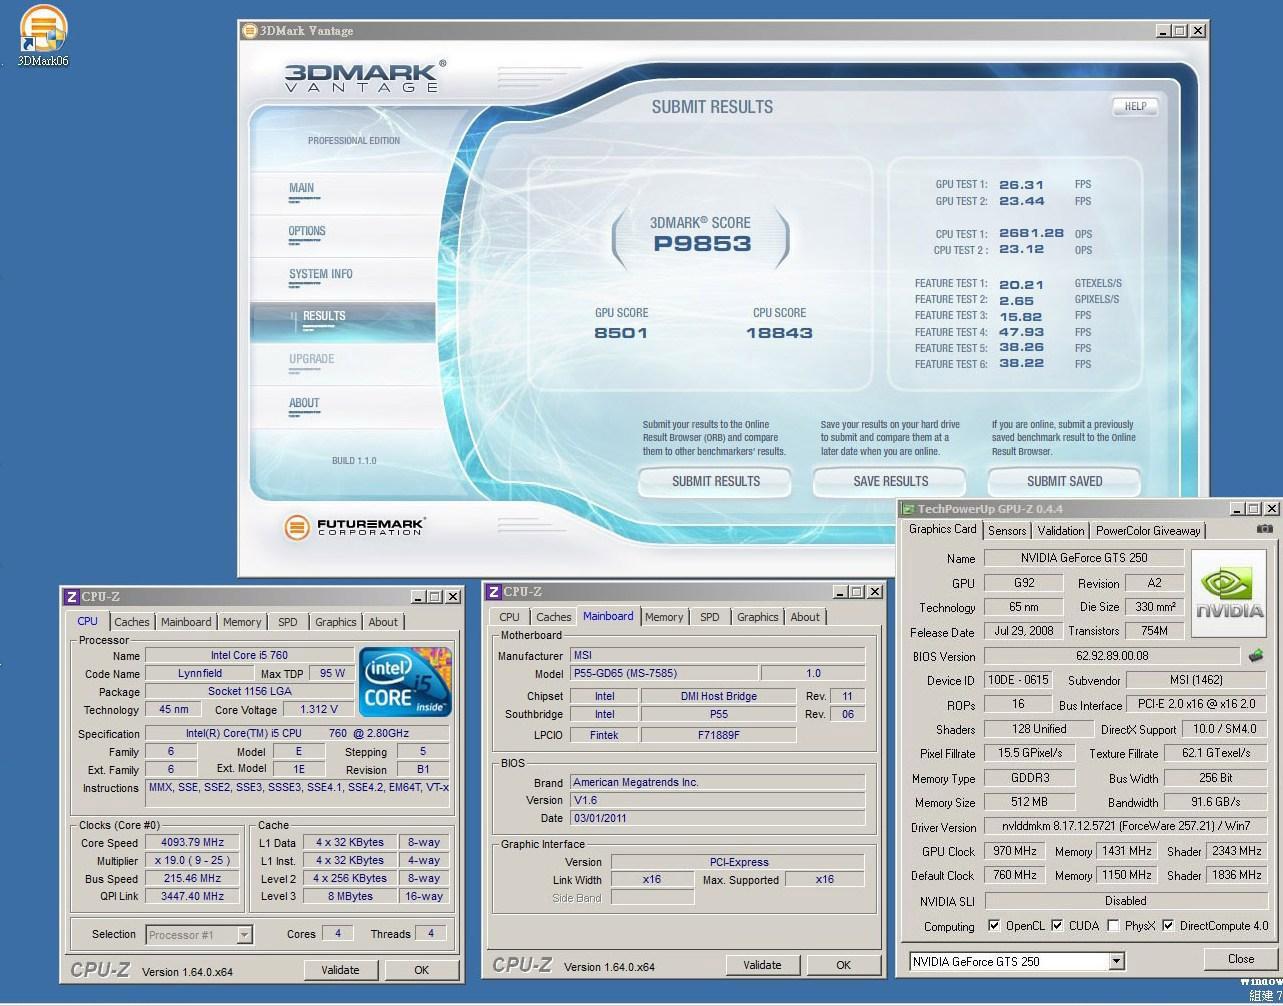Click the Driver Version field in GPU-Z

(x=1126, y=827)
